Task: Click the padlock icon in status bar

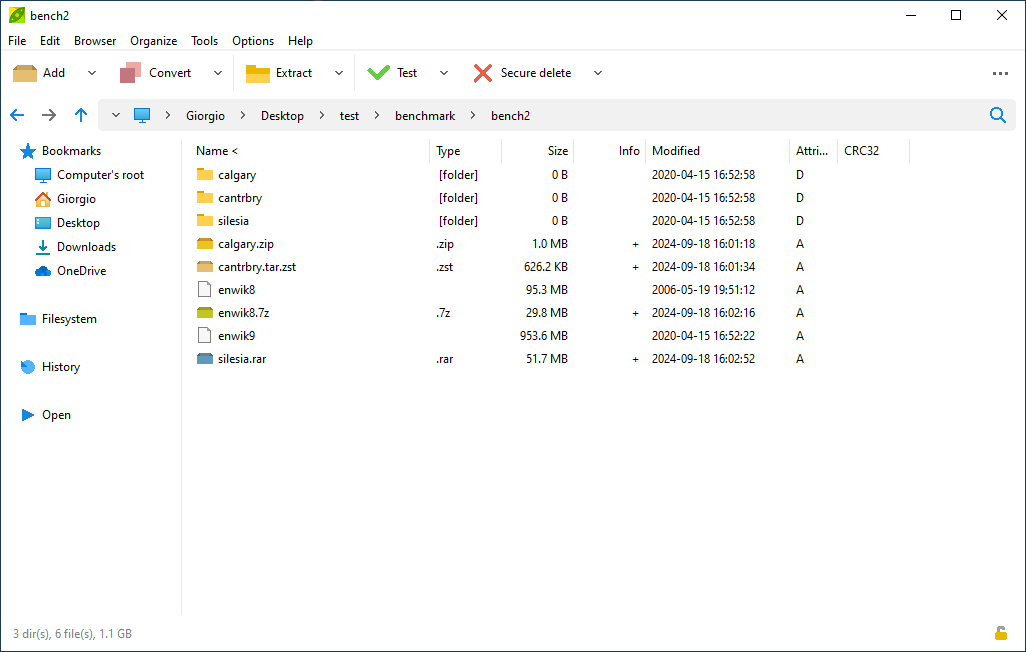Action: click(x=1000, y=633)
